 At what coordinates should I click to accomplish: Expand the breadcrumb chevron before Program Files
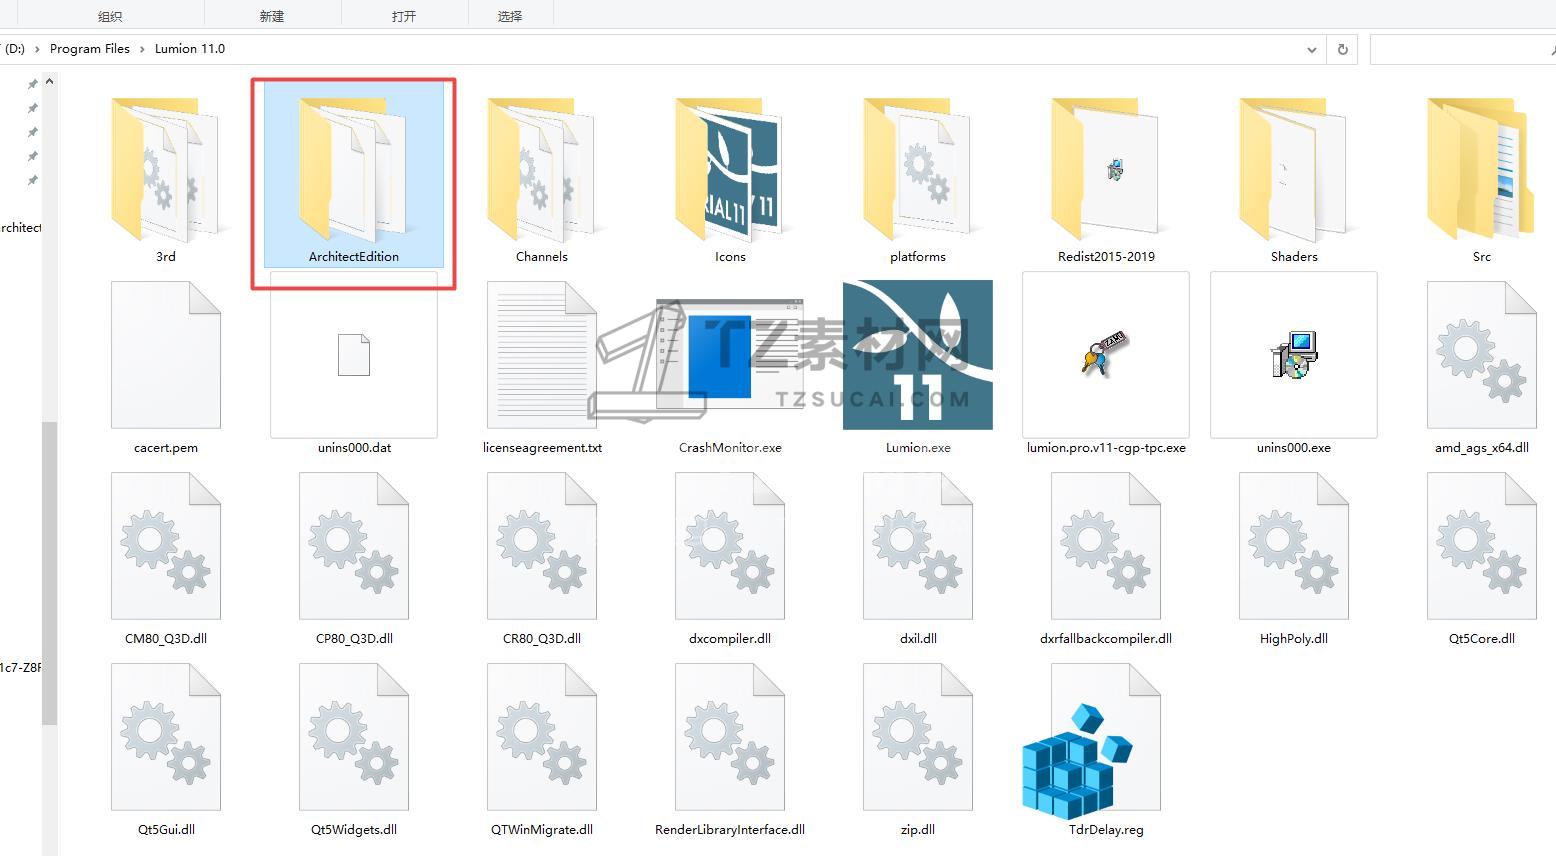tap(38, 49)
